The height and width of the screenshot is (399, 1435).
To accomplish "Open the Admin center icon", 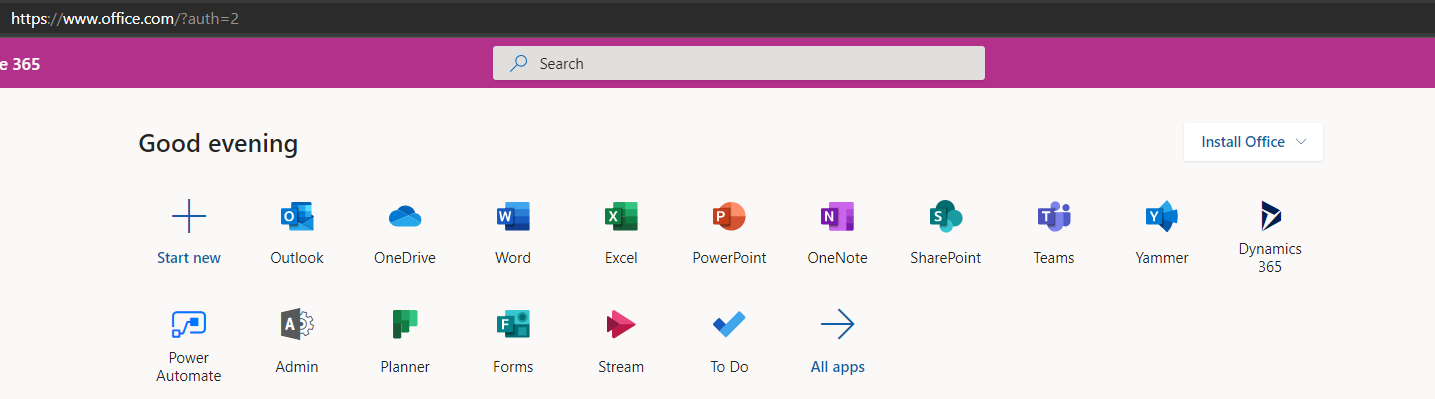I will pyautogui.click(x=297, y=324).
